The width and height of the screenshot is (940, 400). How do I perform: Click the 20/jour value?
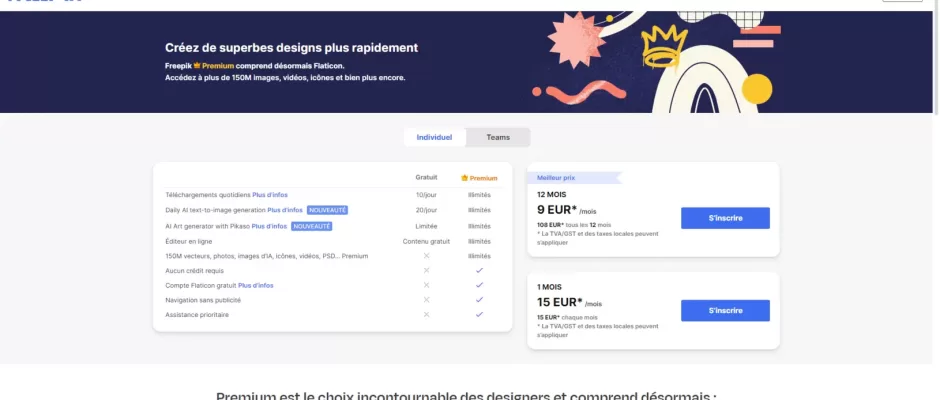point(426,210)
